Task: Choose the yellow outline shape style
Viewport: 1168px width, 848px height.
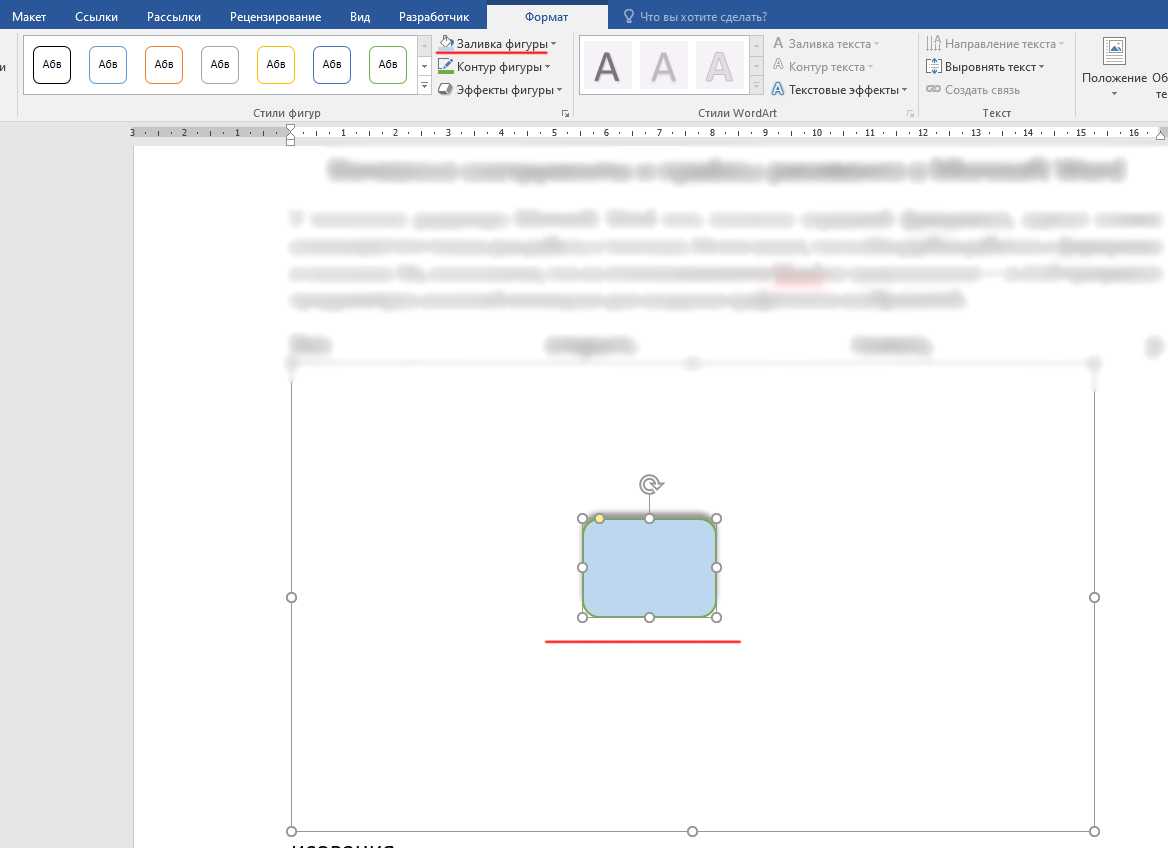Action: click(276, 65)
